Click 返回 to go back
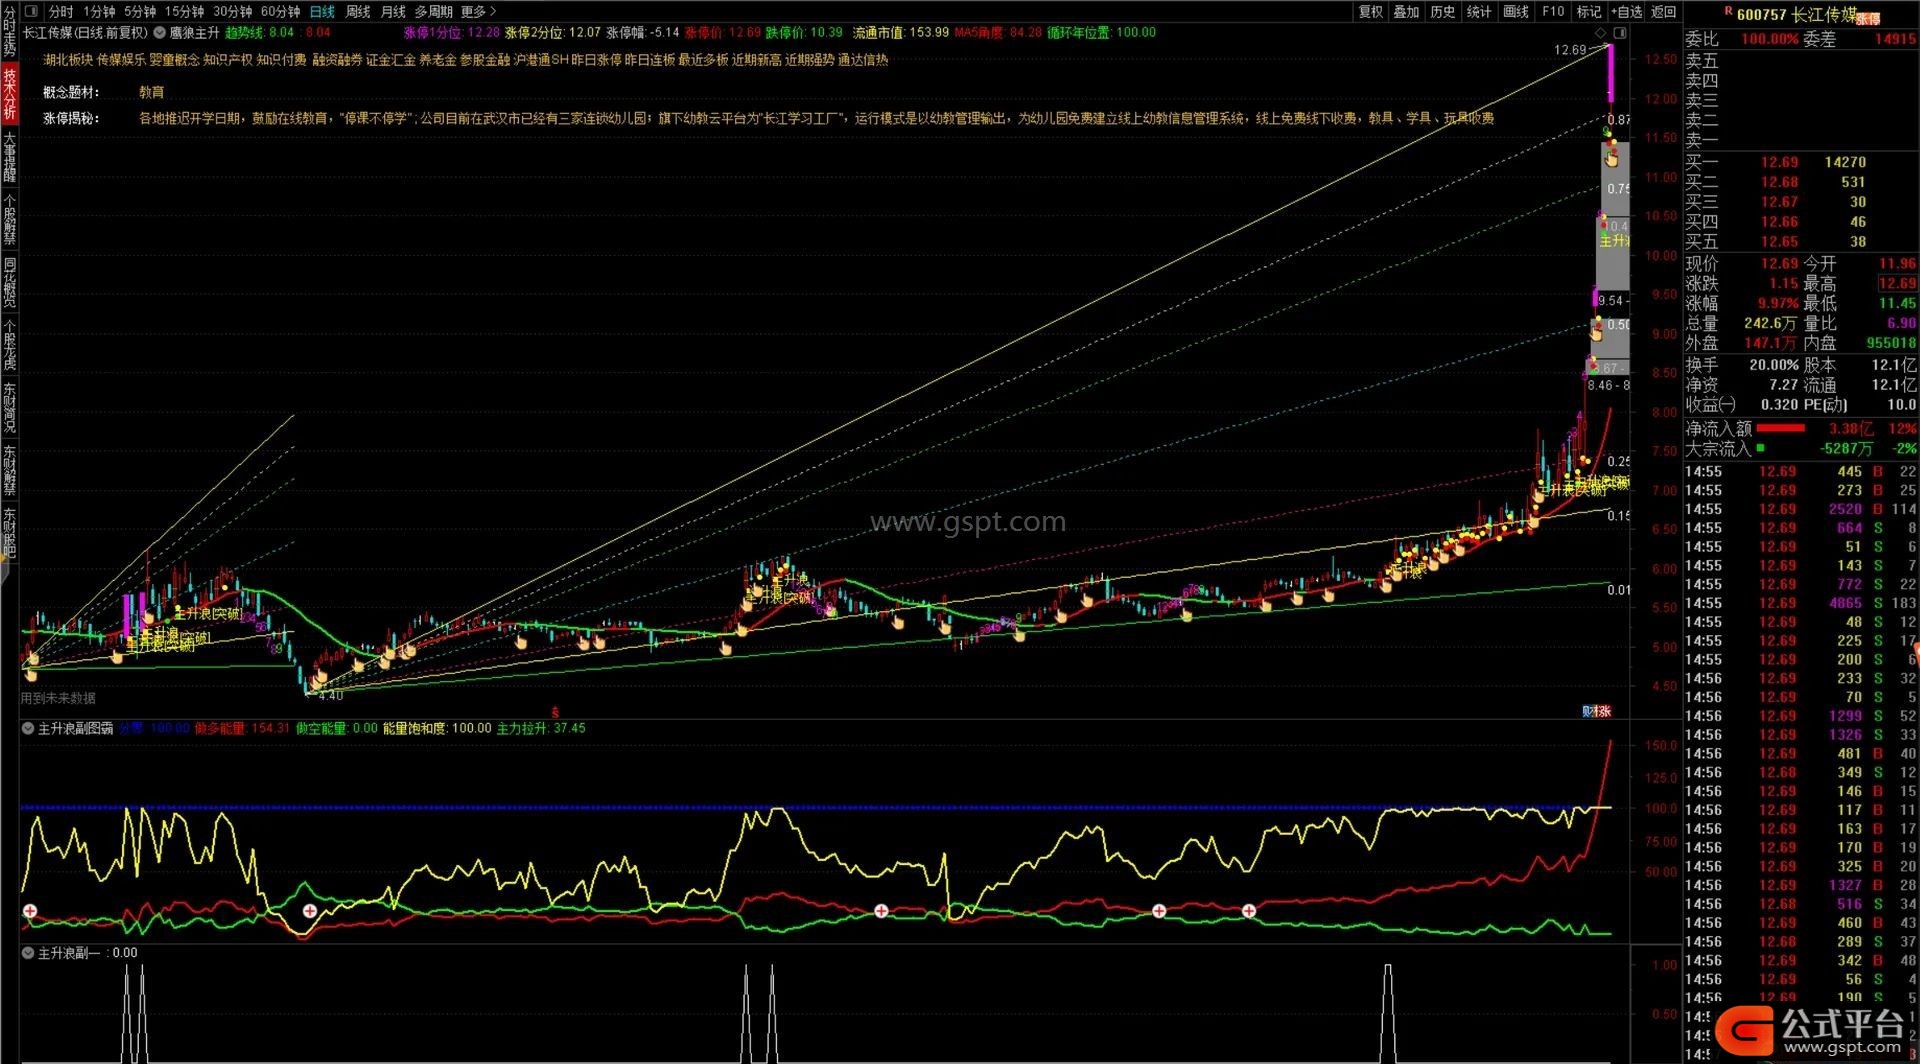The width and height of the screenshot is (1920, 1064). [x=1664, y=11]
